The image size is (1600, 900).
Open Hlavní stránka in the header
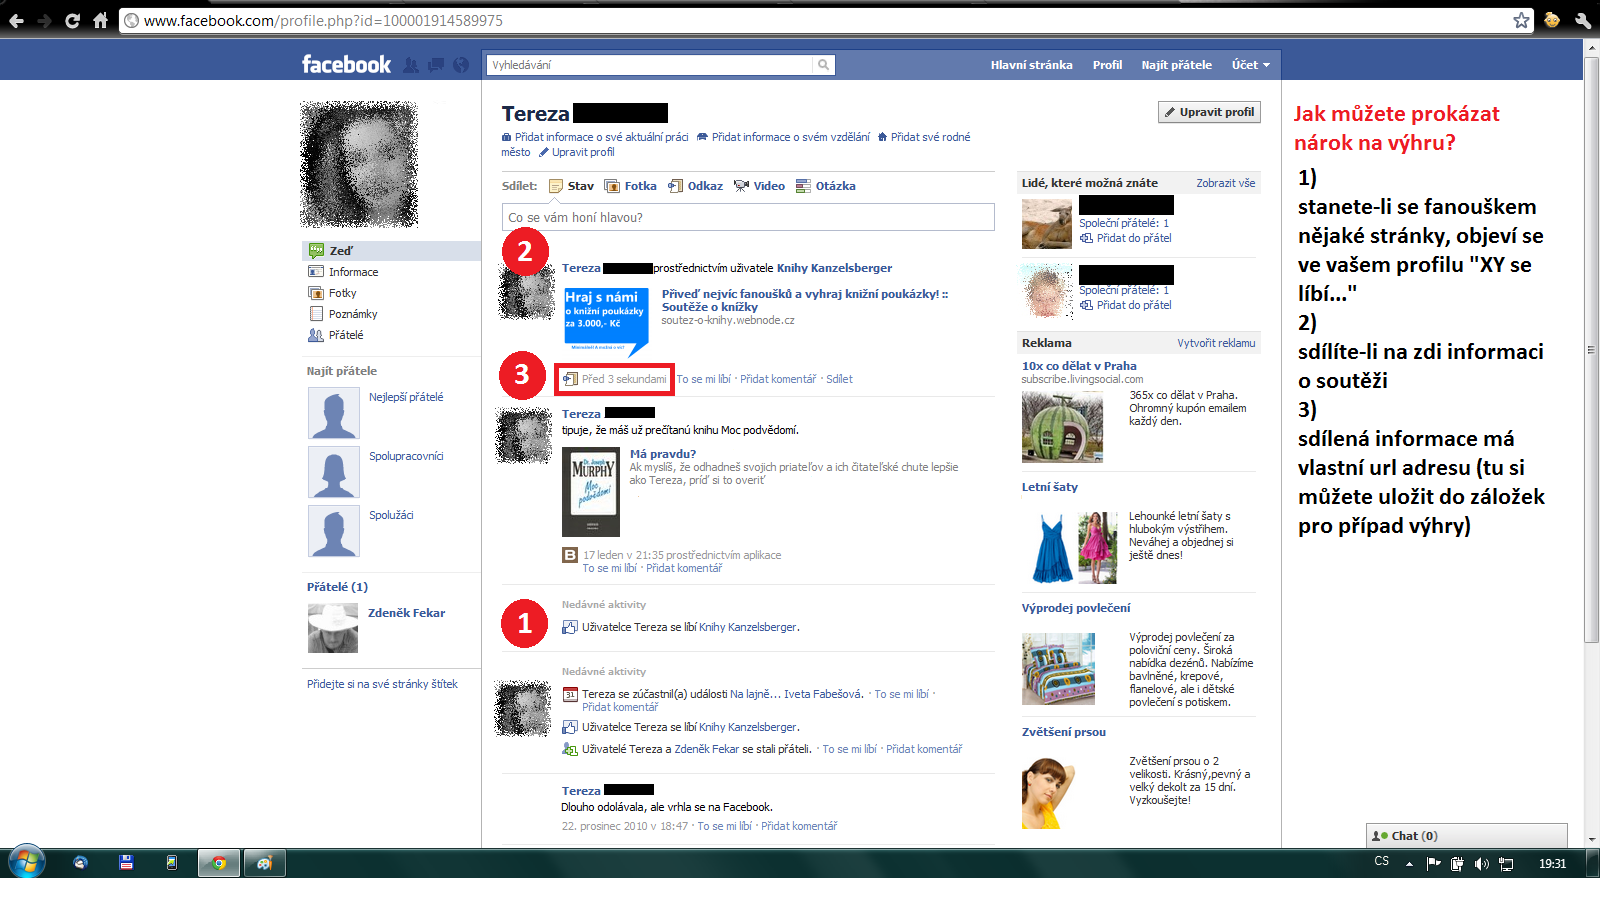[1031, 65]
